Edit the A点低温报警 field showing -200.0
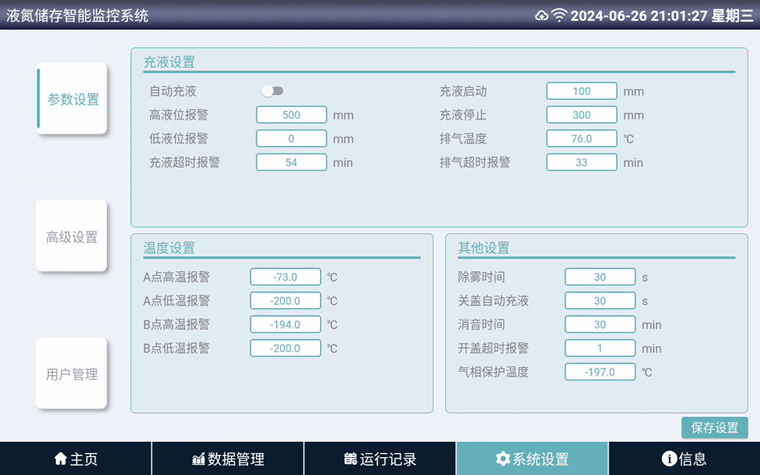The width and height of the screenshot is (760, 475). pyautogui.click(x=285, y=301)
